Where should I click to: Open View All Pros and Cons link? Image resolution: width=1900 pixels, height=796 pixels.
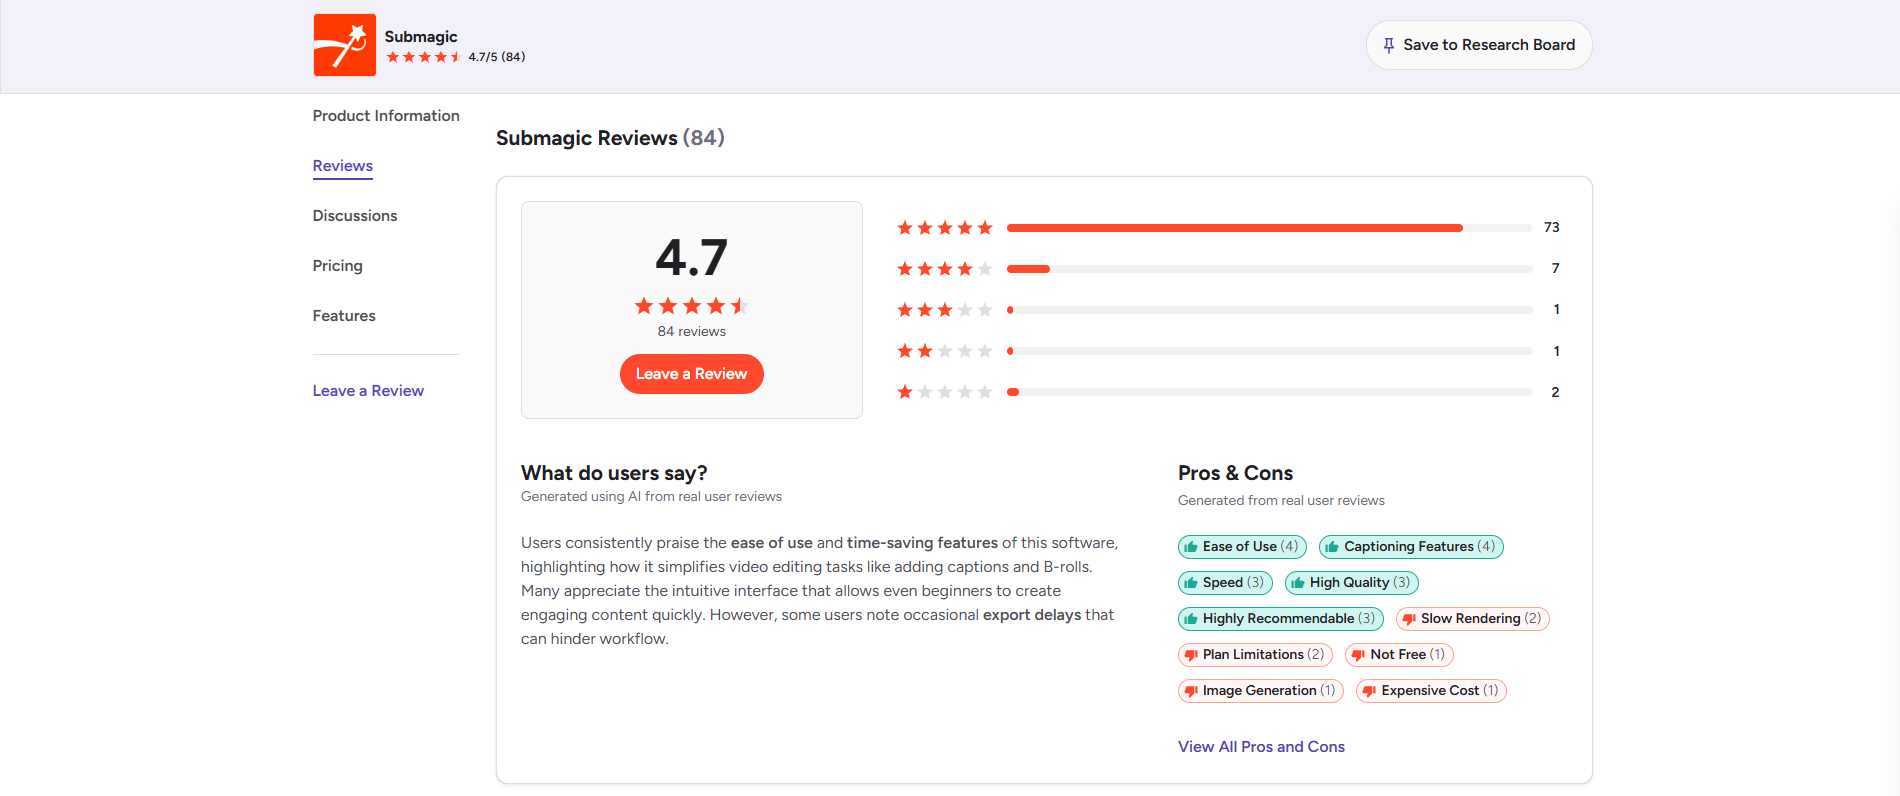(x=1261, y=747)
